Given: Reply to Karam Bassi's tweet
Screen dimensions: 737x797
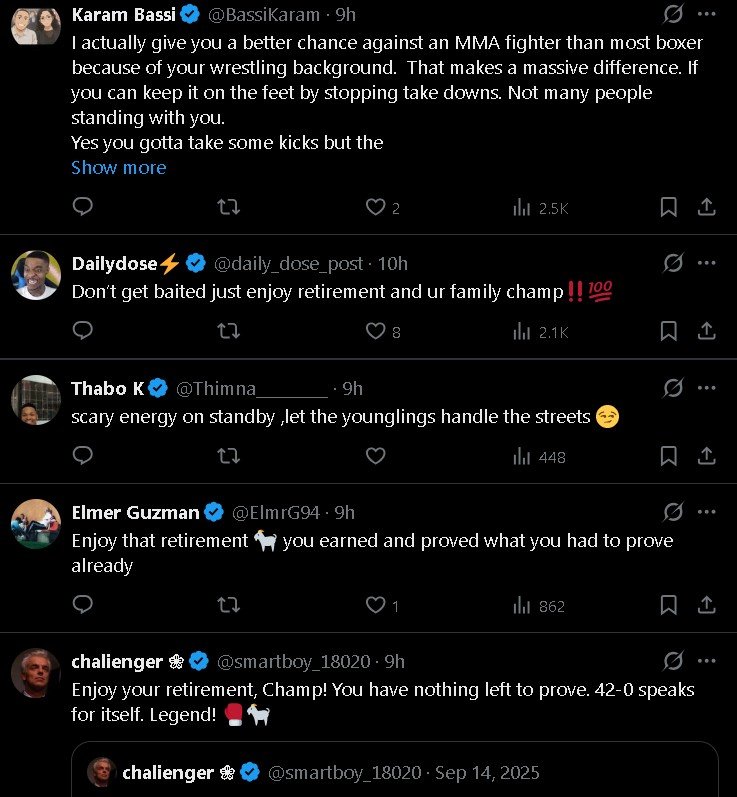Looking at the screenshot, I should click(84, 207).
